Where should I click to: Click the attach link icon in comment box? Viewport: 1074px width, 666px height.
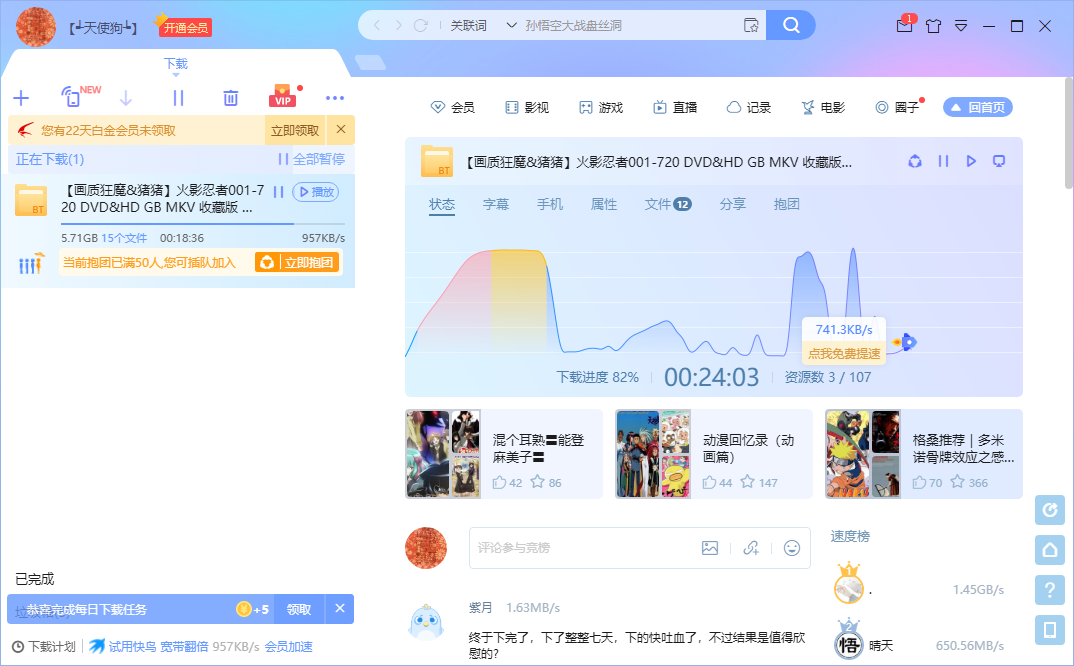[x=751, y=548]
